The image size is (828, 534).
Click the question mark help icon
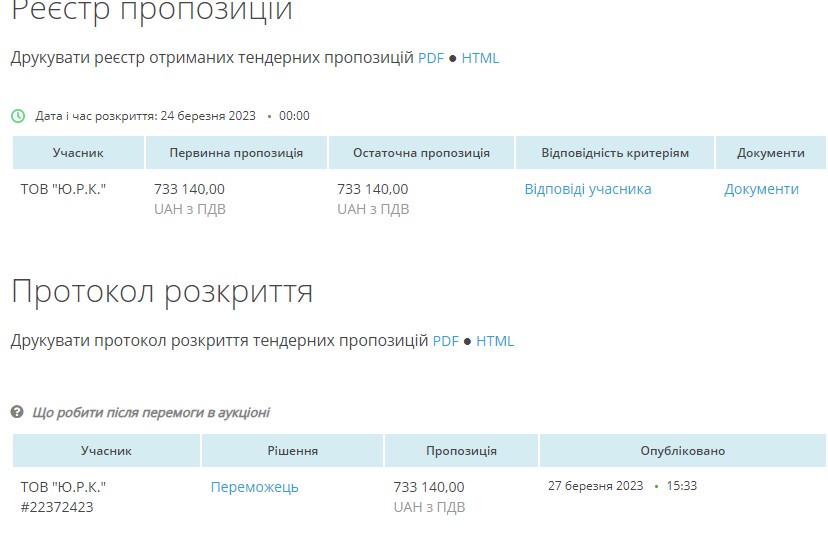pos(17,412)
